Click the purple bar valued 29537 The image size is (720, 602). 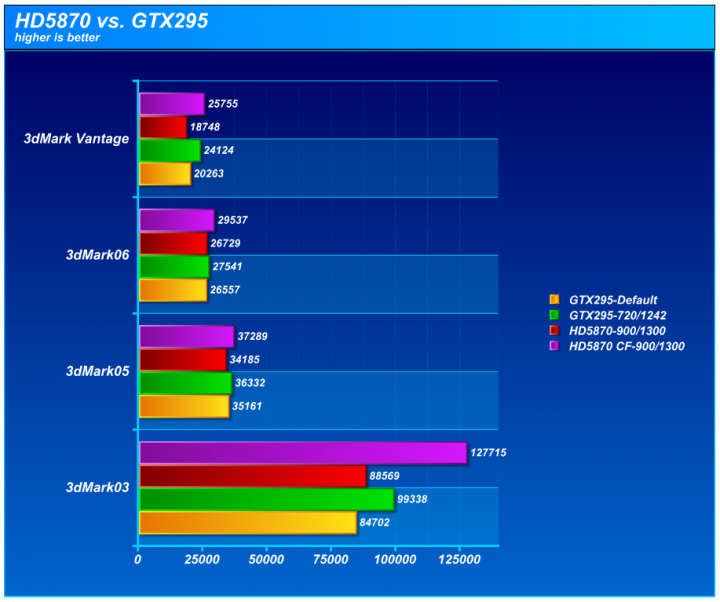(177, 220)
